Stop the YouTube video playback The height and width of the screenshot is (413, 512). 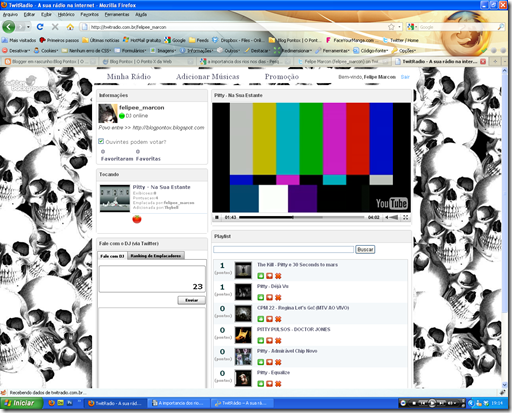click(x=217, y=217)
